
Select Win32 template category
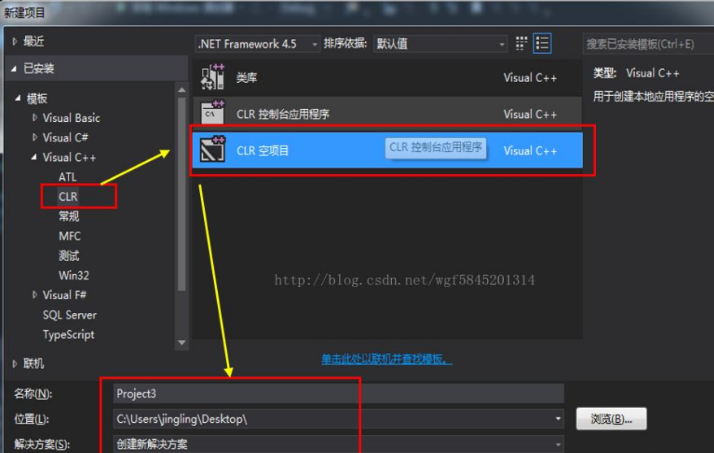[74, 275]
